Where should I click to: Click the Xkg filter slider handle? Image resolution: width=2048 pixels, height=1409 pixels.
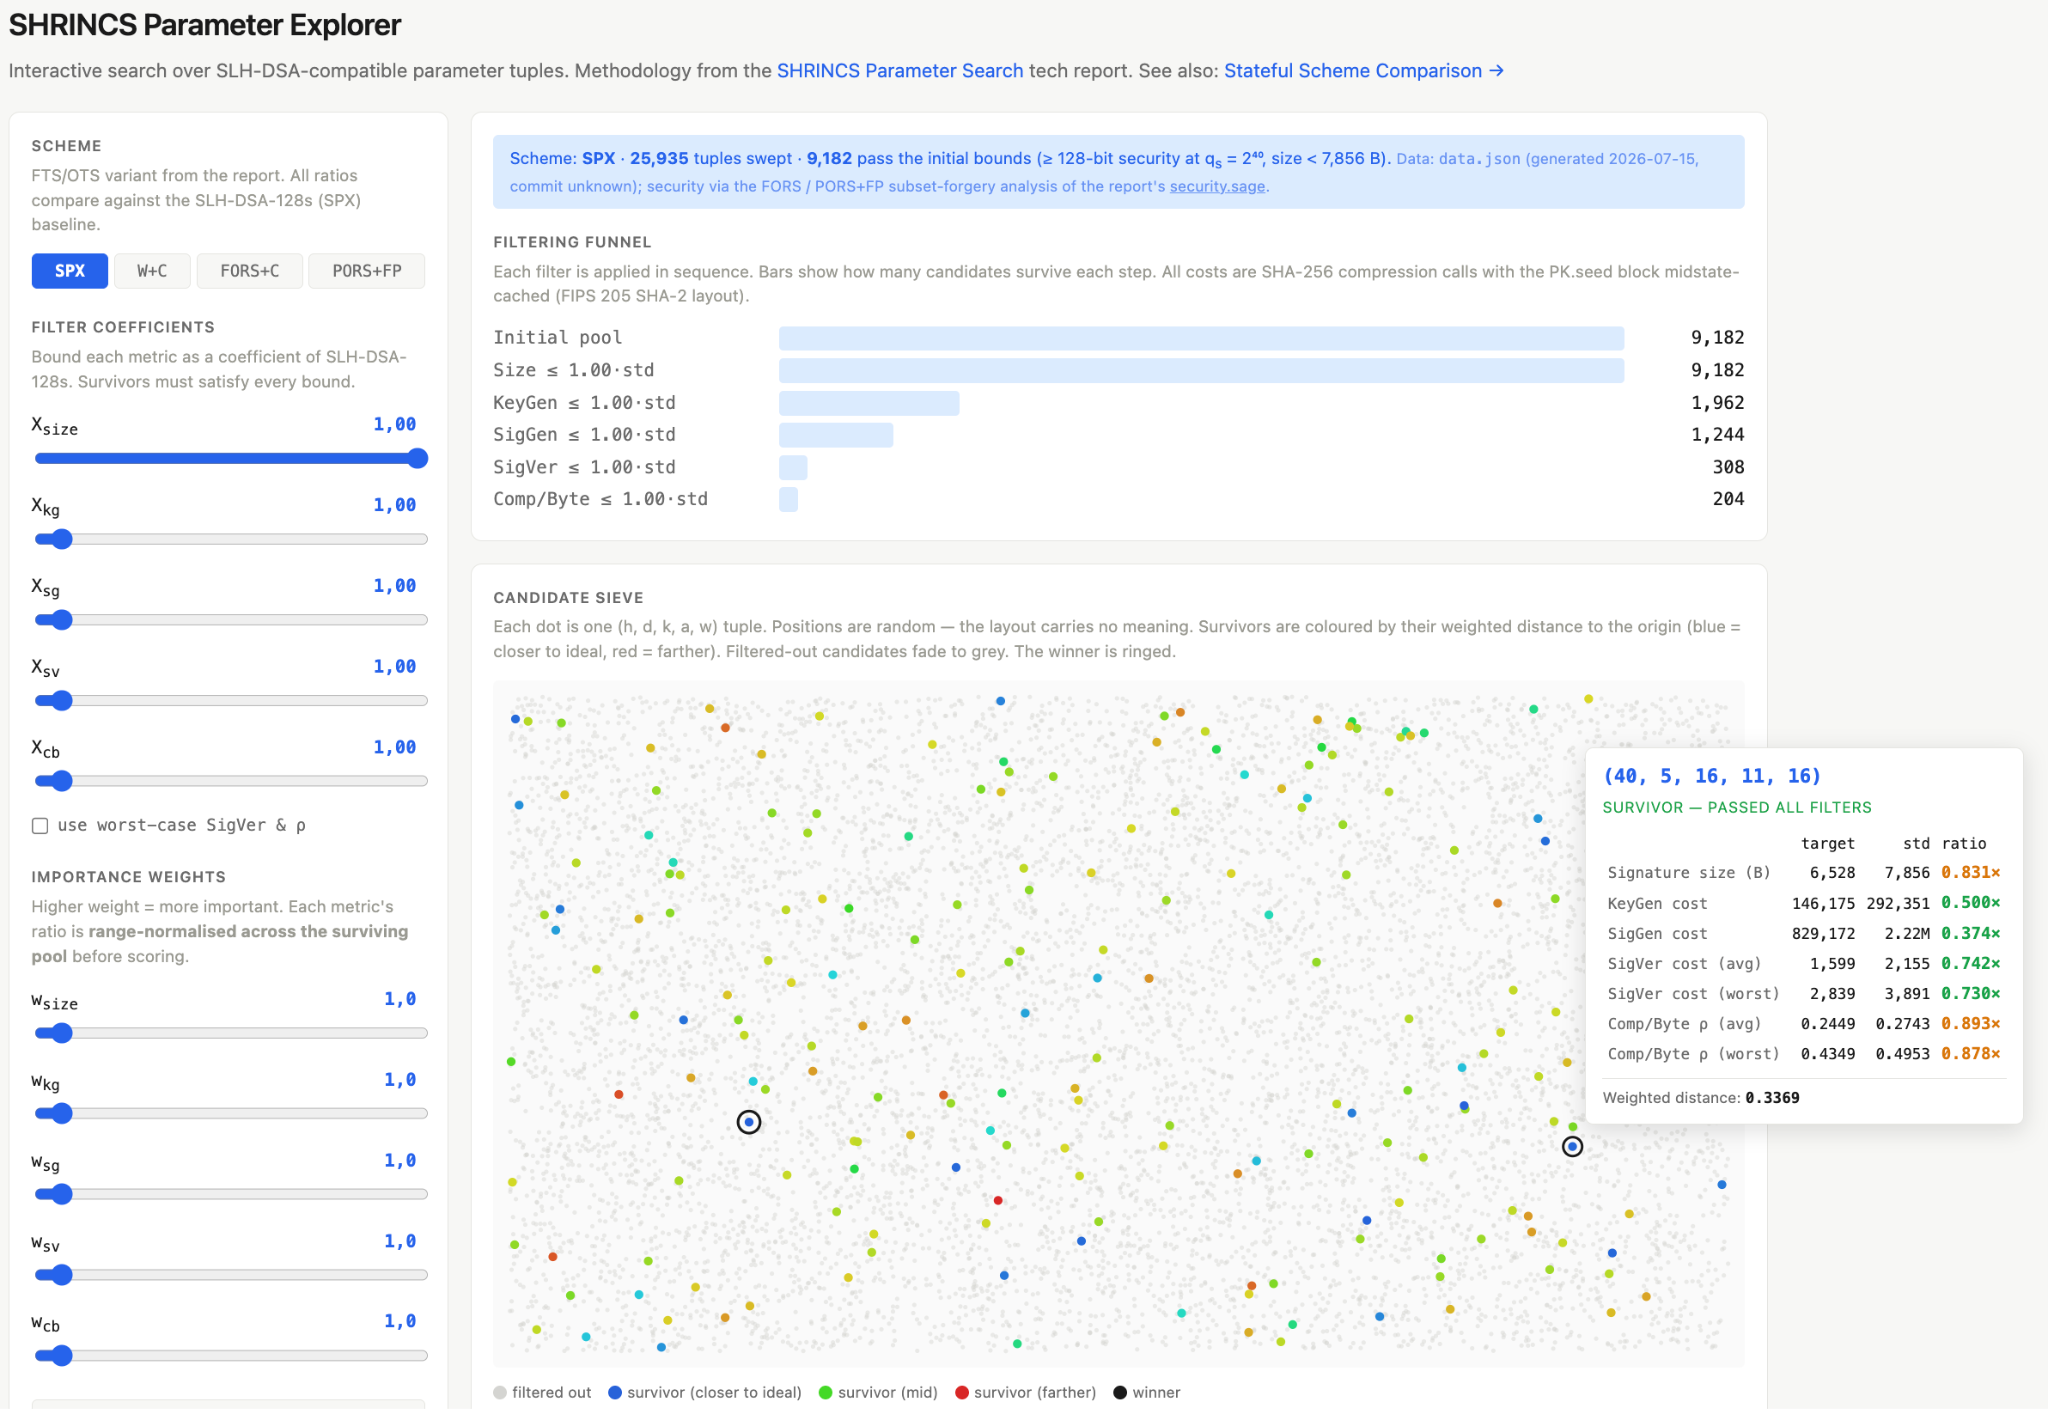[61, 539]
